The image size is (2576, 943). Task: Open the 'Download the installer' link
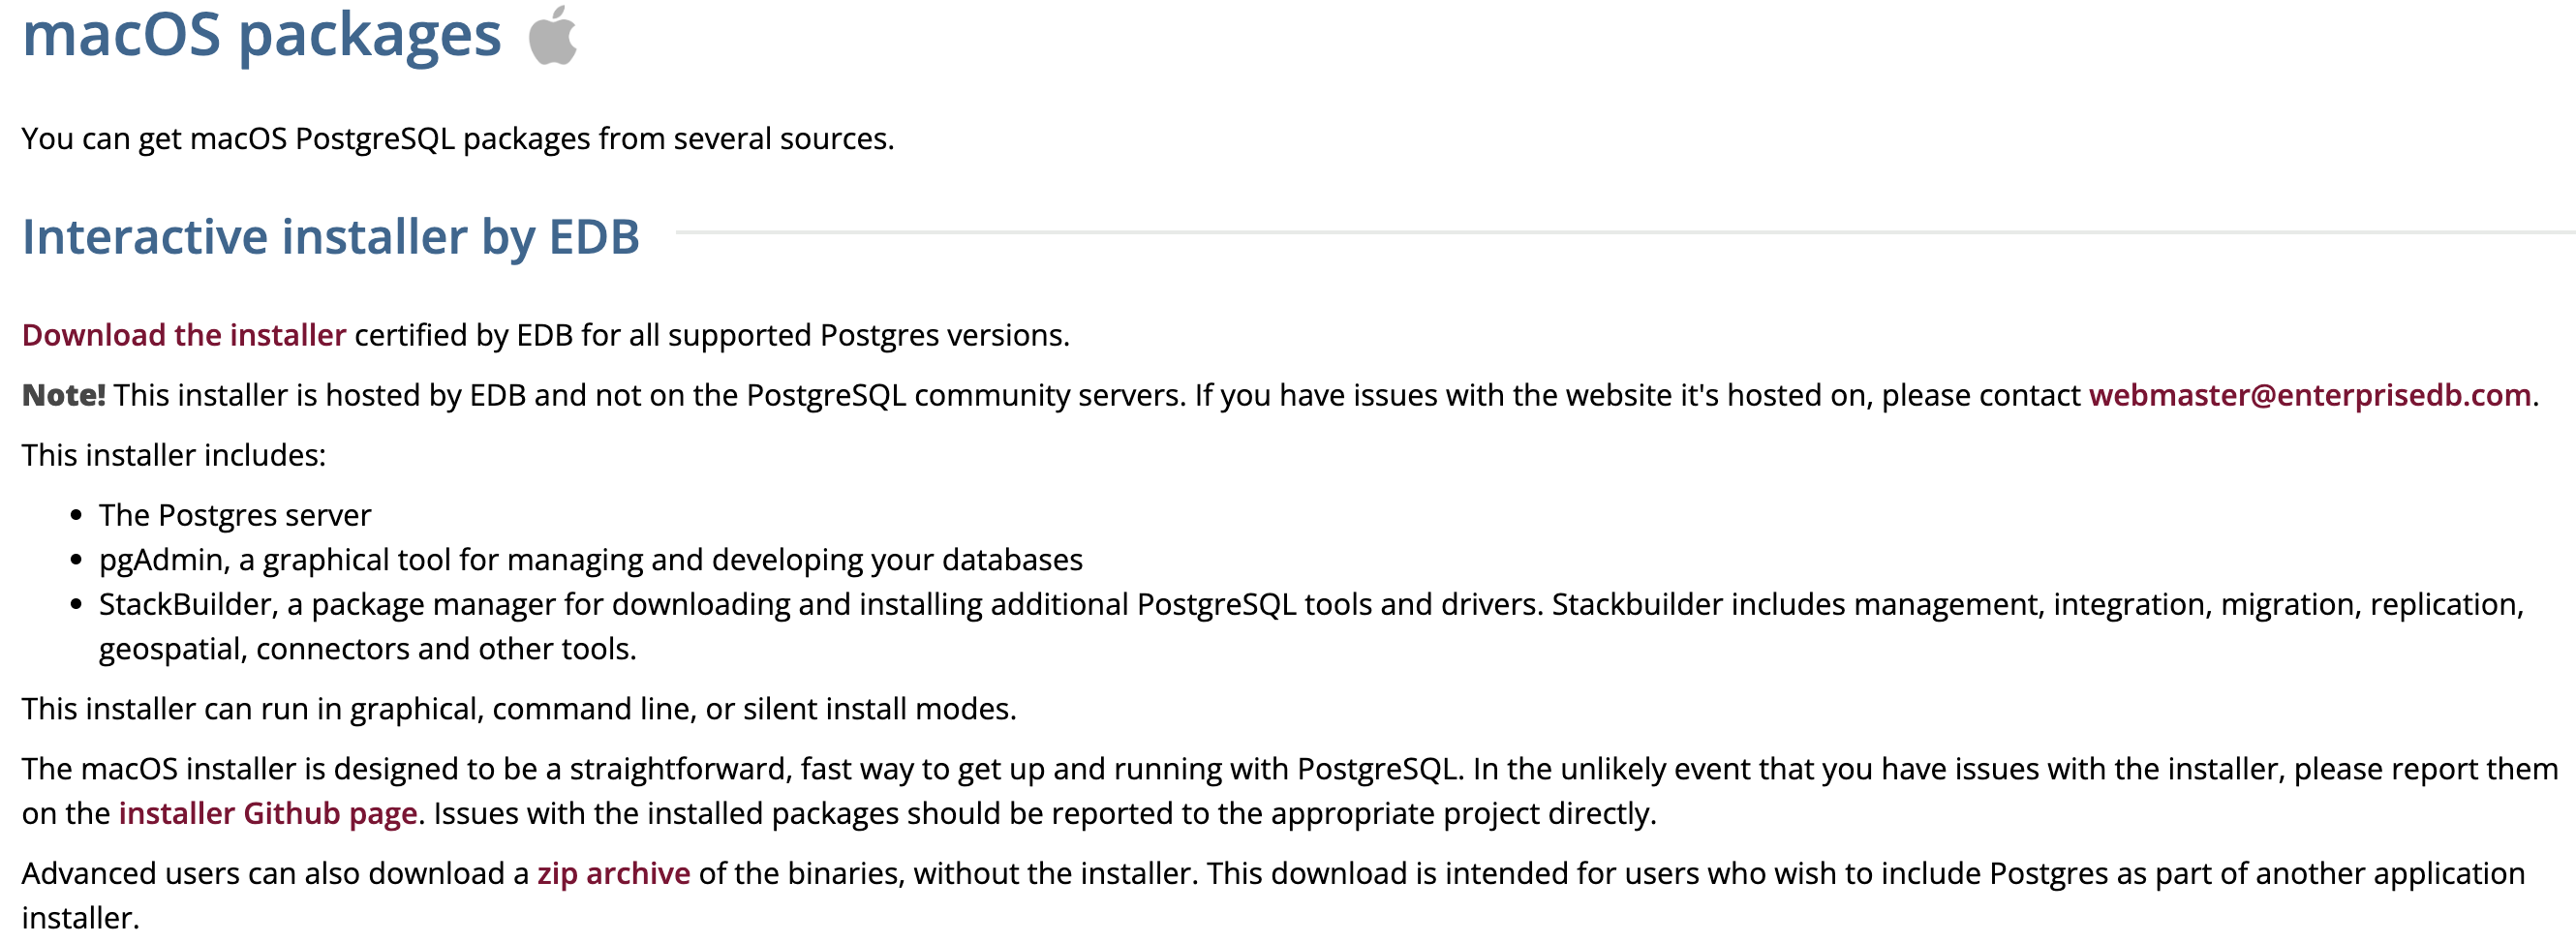(184, 335)
